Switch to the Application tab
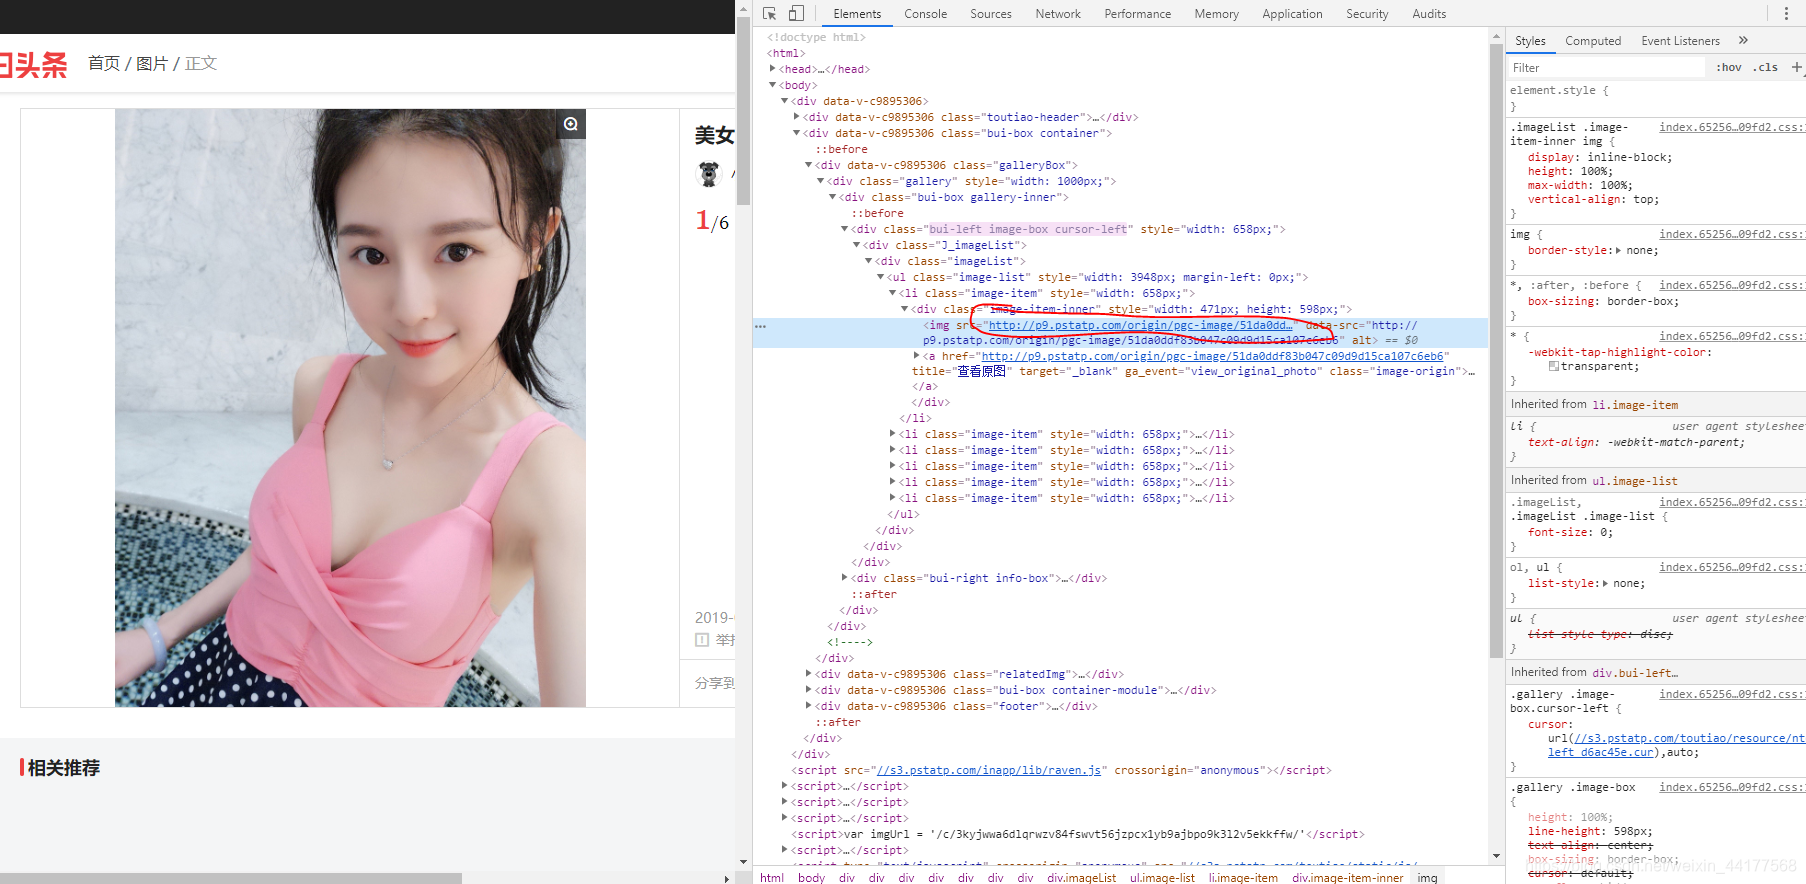Image resolution: width=1806 pixels, height=884 pixels. pyautogui.click(x=1292, y=14)
